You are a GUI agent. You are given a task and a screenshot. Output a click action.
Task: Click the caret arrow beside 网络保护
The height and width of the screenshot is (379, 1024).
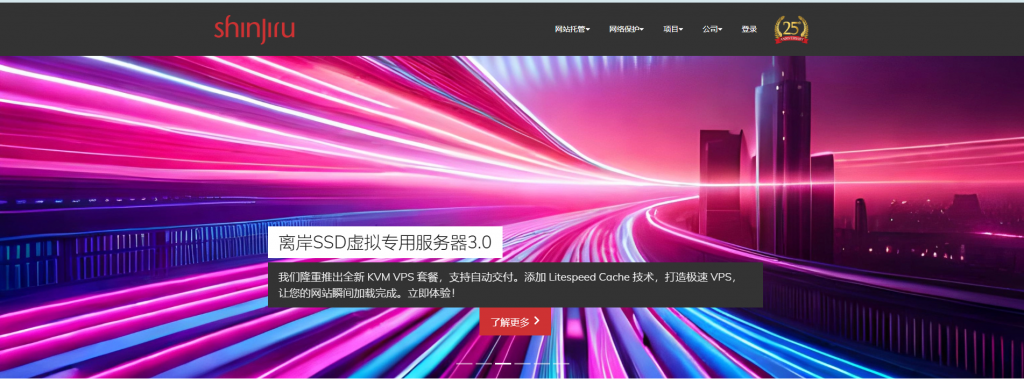click(x=642, y=29)
